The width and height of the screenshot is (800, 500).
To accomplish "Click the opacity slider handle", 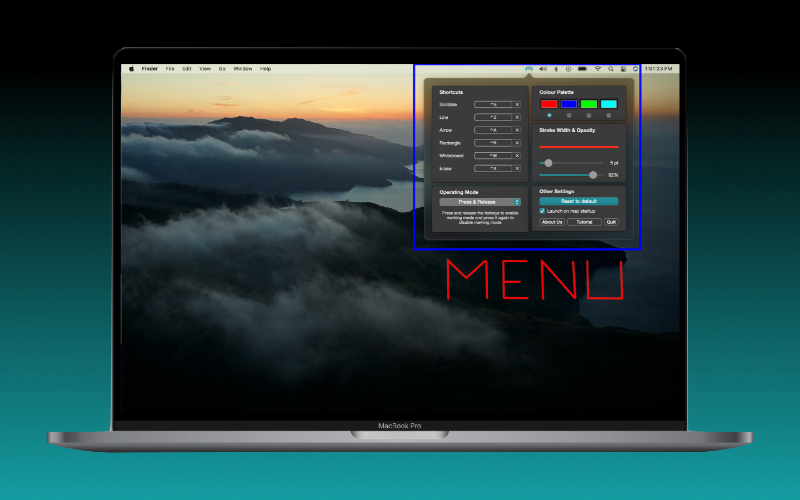I will tap(593, 175).
